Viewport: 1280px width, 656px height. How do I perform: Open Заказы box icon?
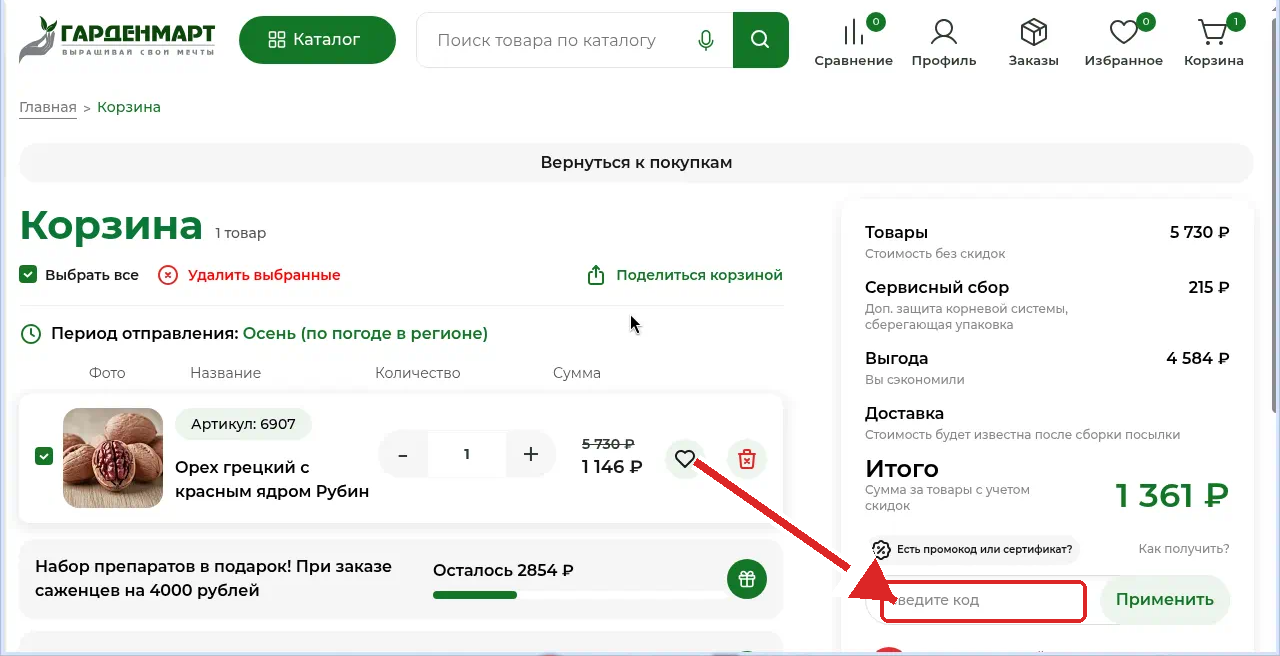(x=1033, y=41)
